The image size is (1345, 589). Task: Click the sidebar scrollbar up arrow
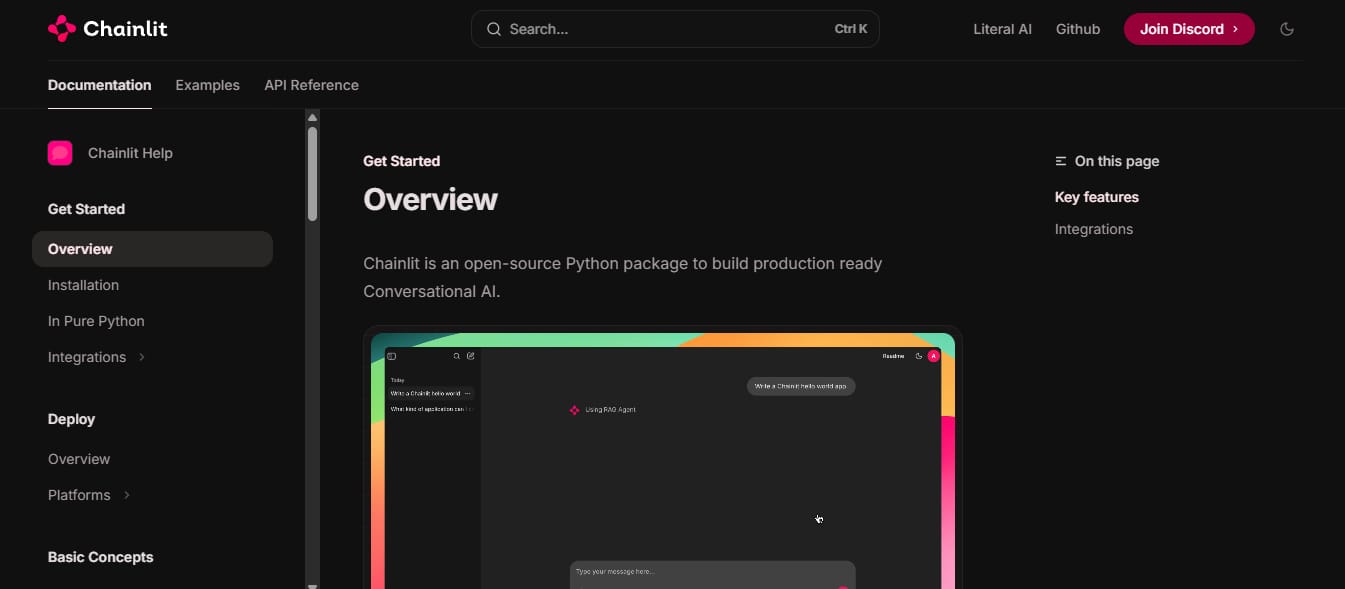(x=312, y=117)
